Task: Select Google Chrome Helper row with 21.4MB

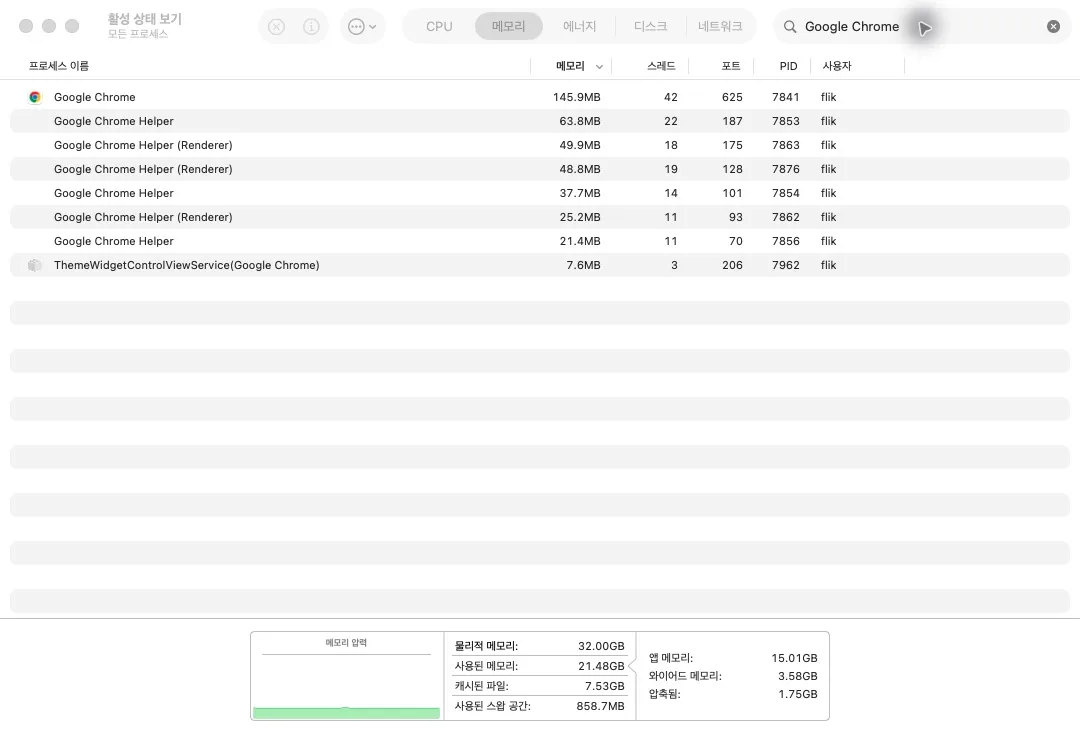Action: [540, 241]
